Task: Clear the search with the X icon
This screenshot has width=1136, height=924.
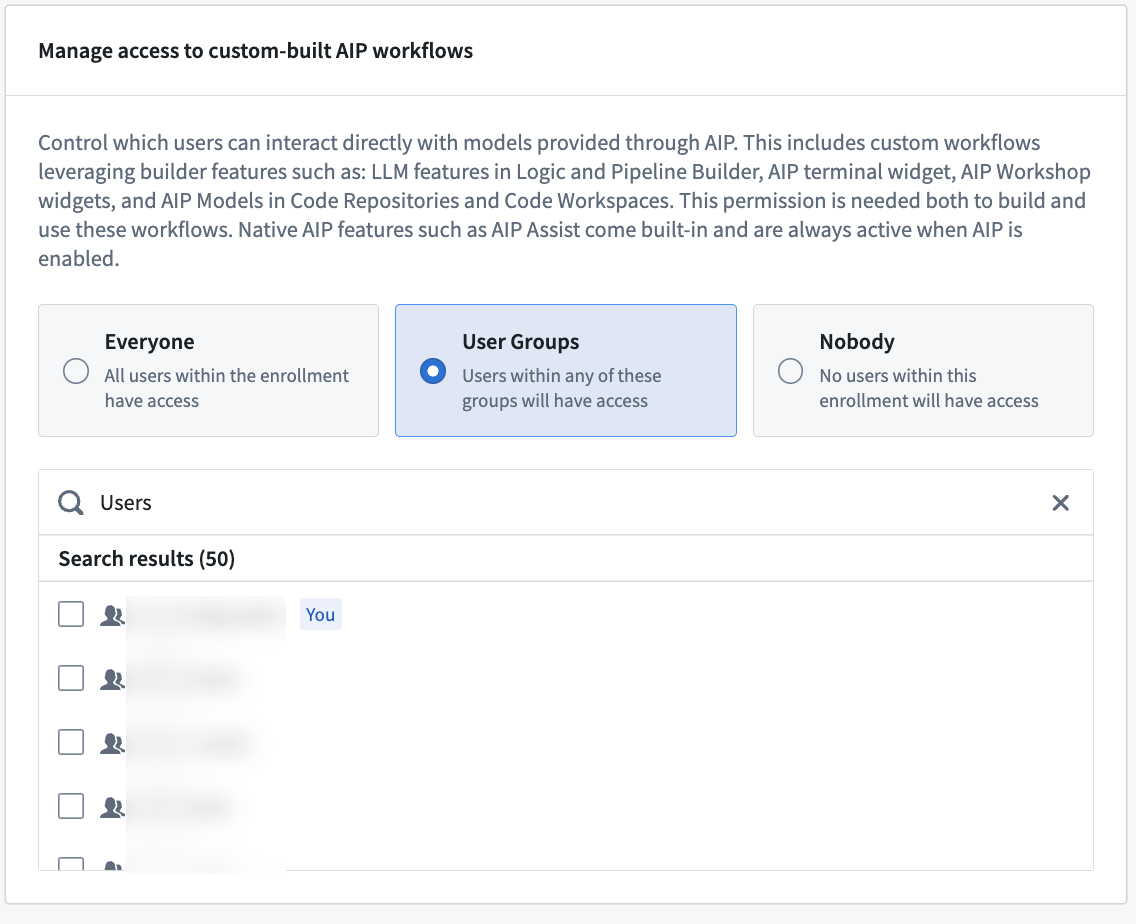Action: pyautogui.click(x=1061, y=502)
